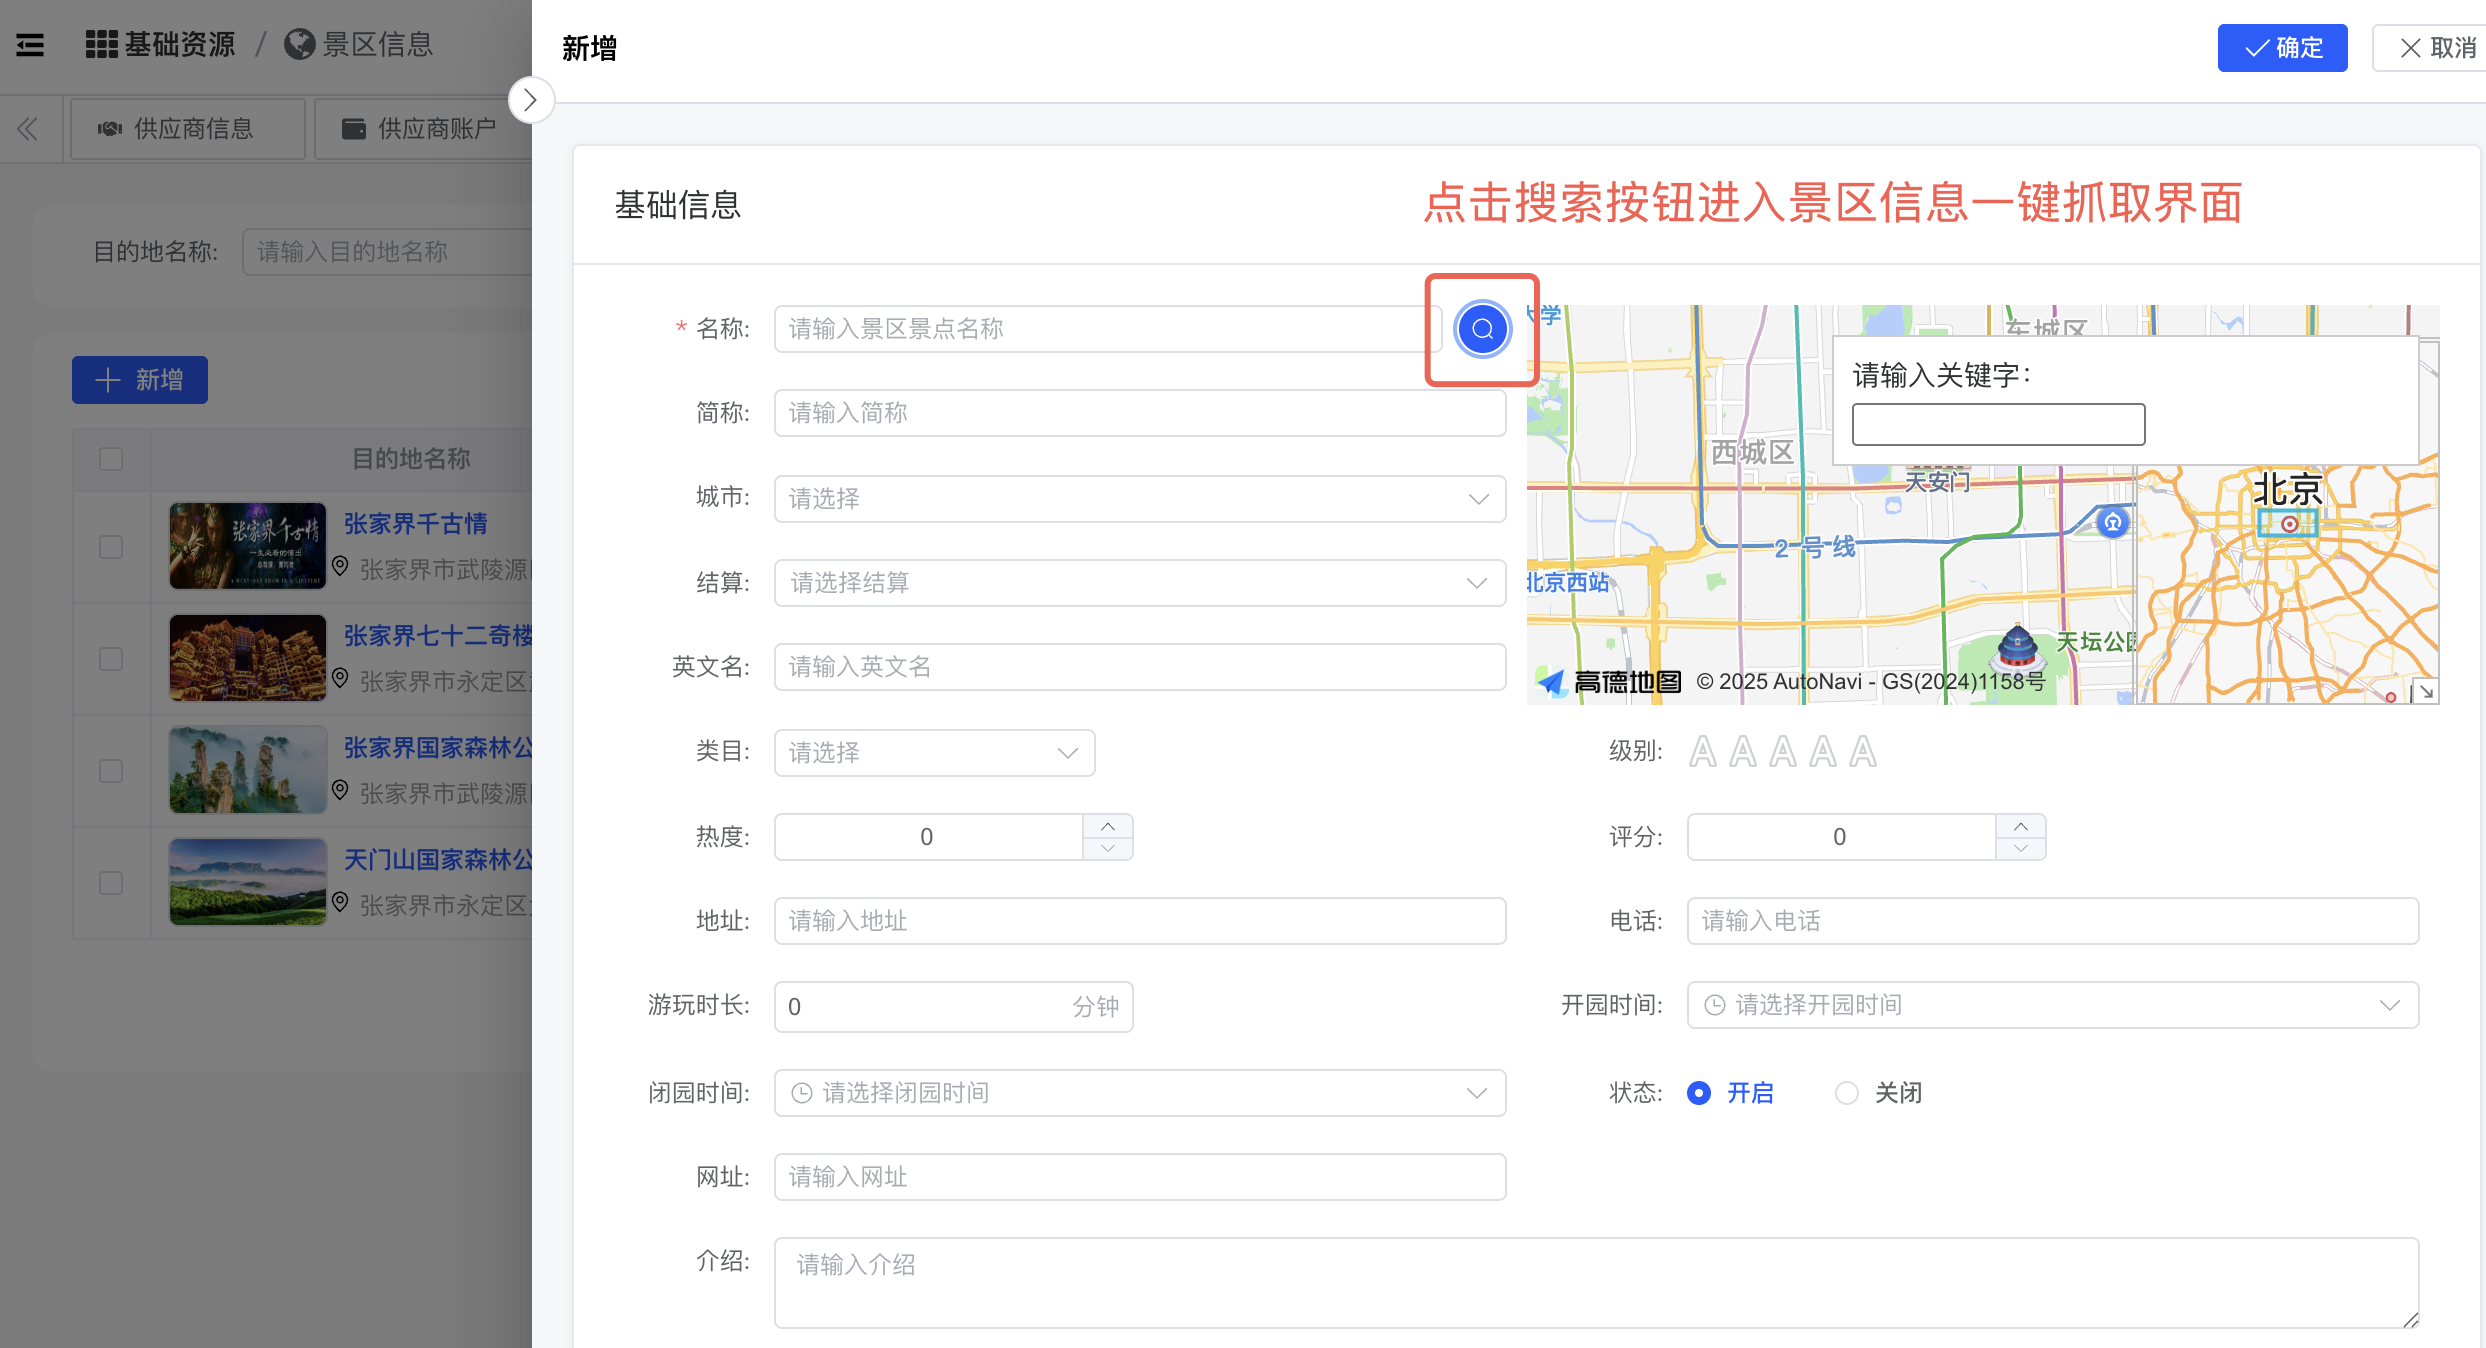2486x1348 pixels.
Task: Click the hamburger menu icon top left
Action: pyautogui.click(x=29, y=45)
